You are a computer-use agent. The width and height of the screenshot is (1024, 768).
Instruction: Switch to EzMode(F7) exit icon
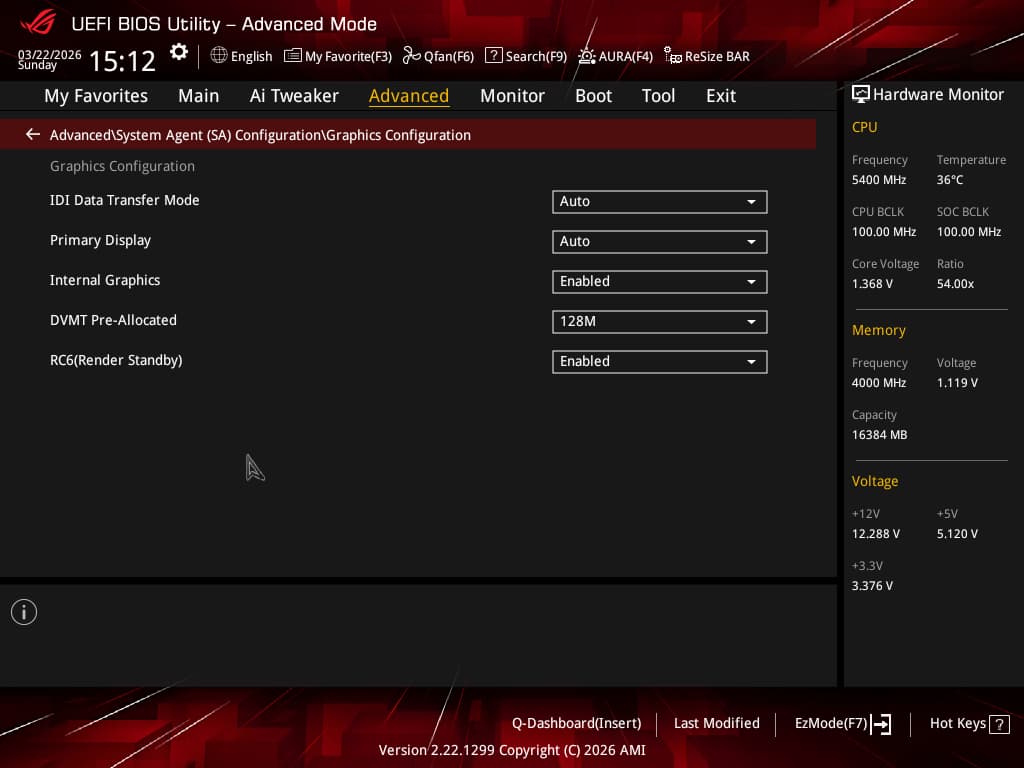pos(881,724)
